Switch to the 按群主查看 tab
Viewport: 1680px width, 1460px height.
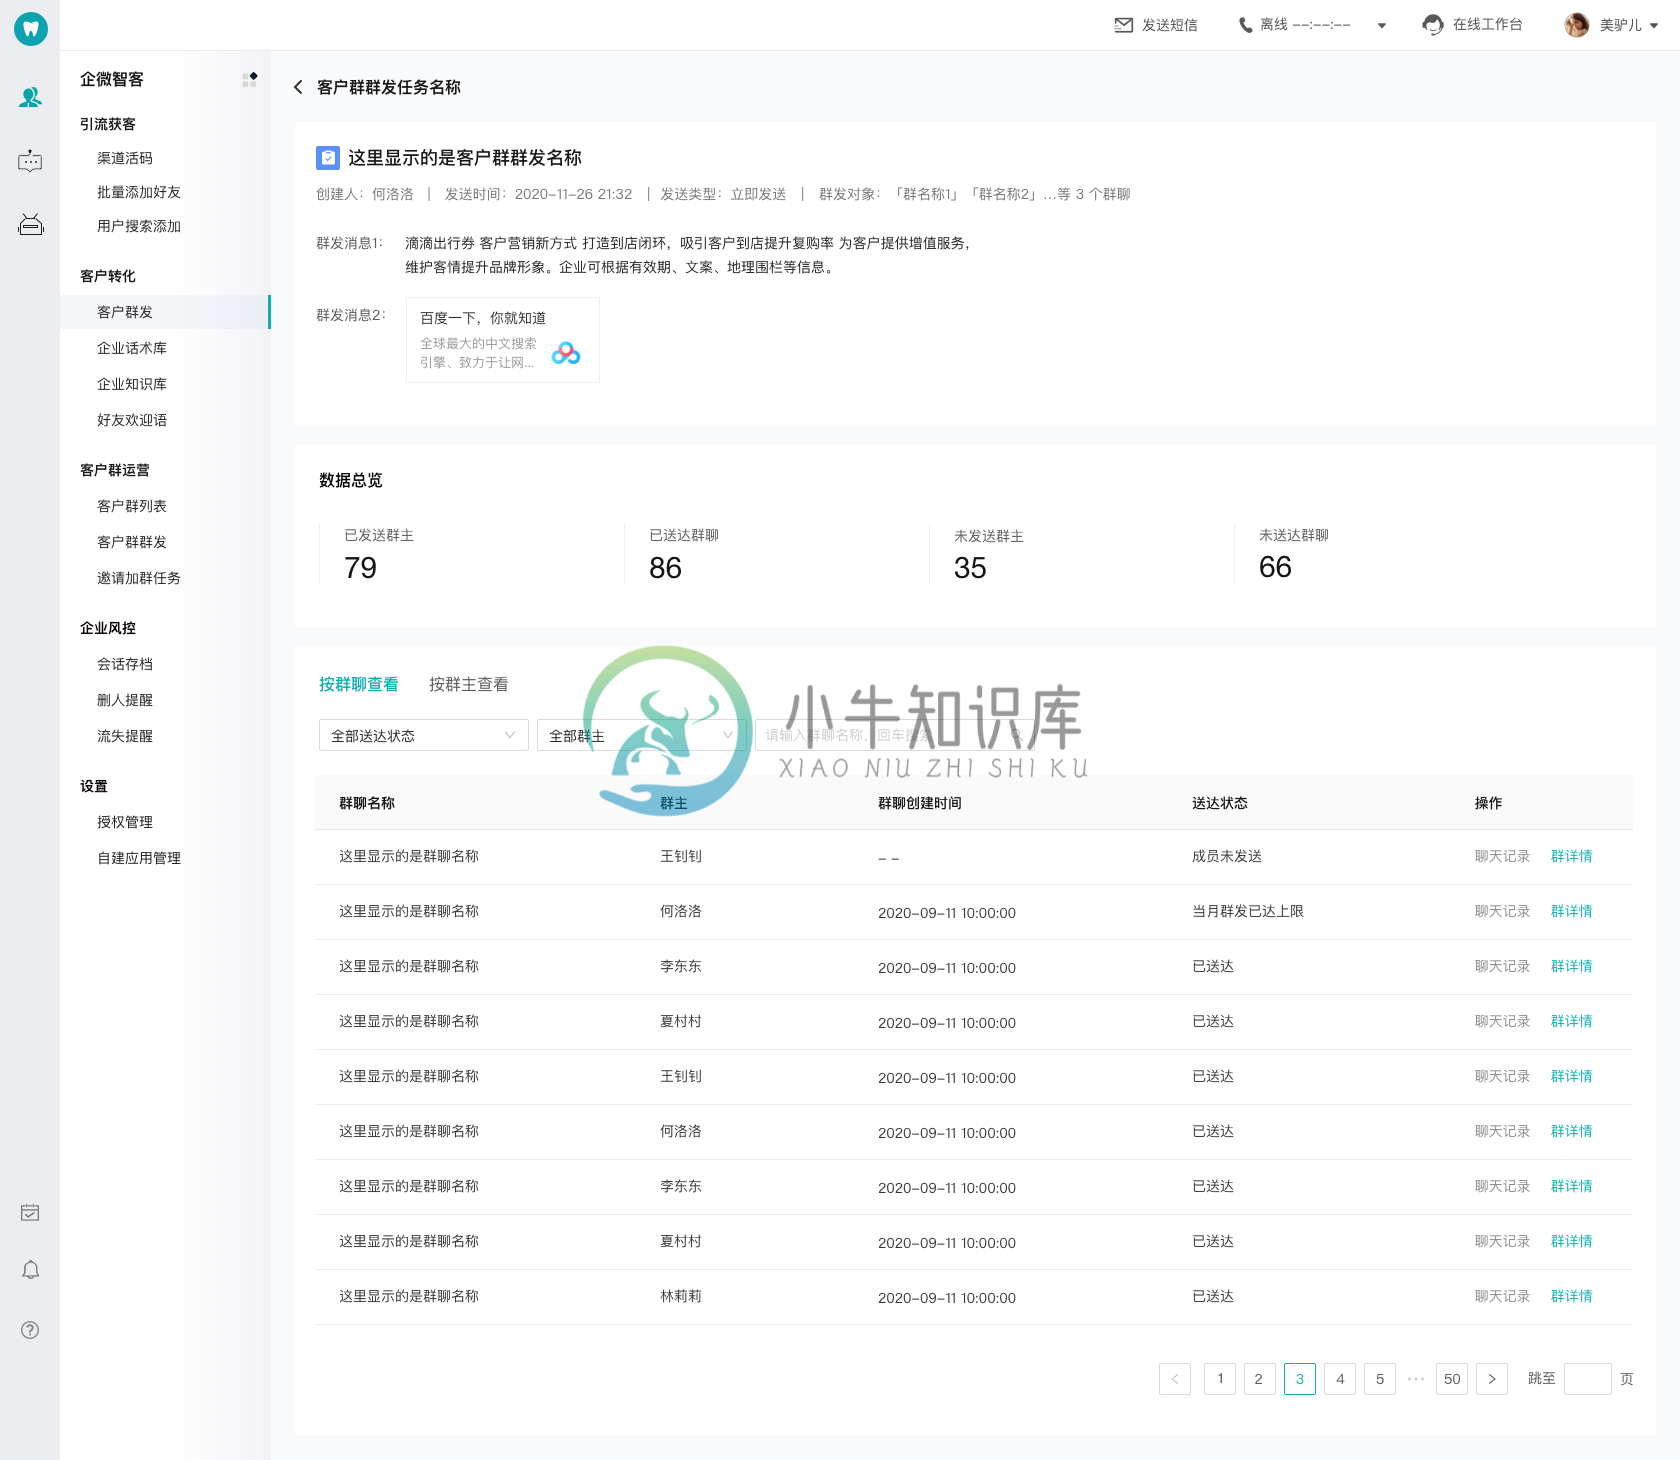[x=469, y=684]
